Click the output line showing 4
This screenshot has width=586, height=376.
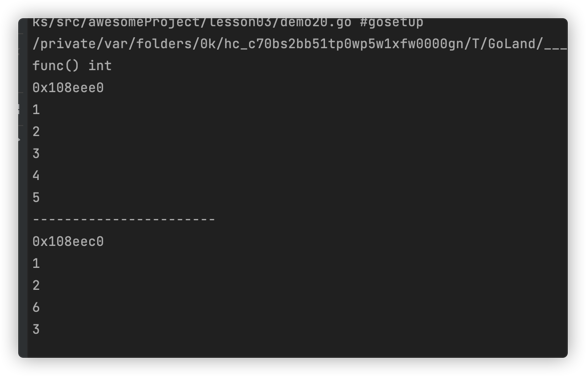pyautogui.click(x=36, y=176)
